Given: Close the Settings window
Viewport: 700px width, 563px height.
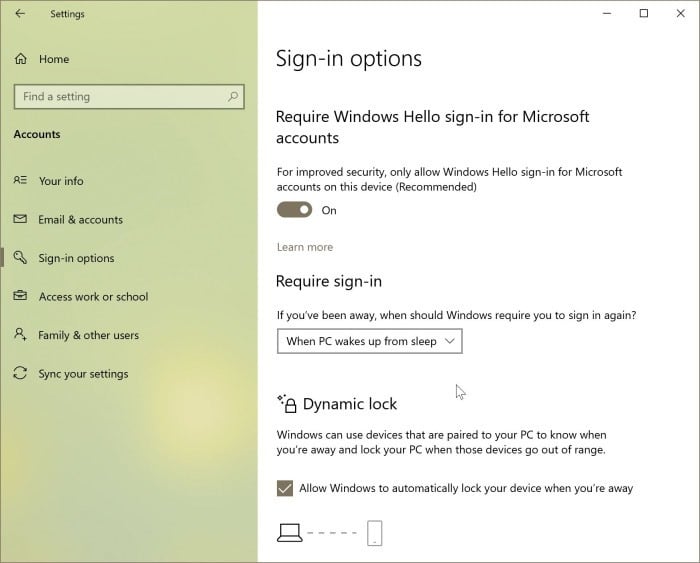Looking at the screenshot, I should tap(680, 13).
